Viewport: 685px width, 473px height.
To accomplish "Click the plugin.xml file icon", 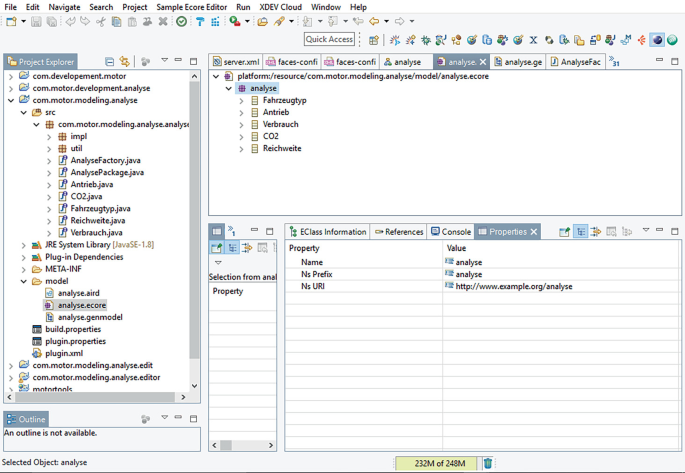I will tap(37, 353).
